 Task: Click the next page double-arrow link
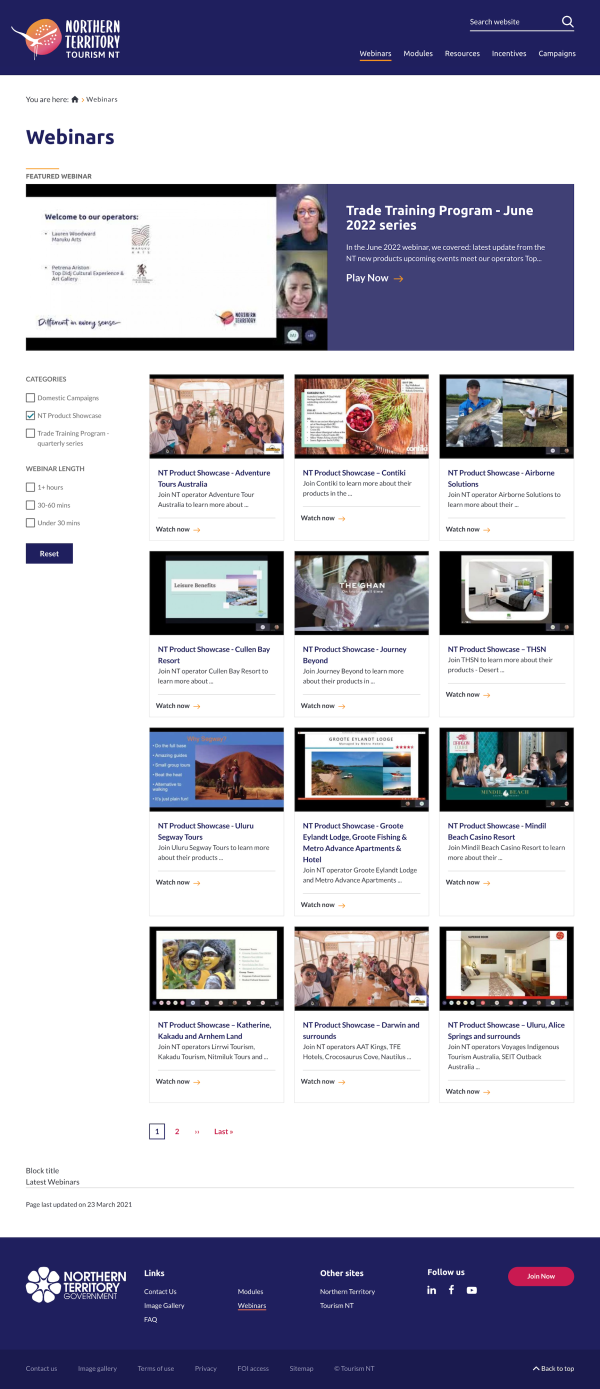click(x=197, y=1131)
